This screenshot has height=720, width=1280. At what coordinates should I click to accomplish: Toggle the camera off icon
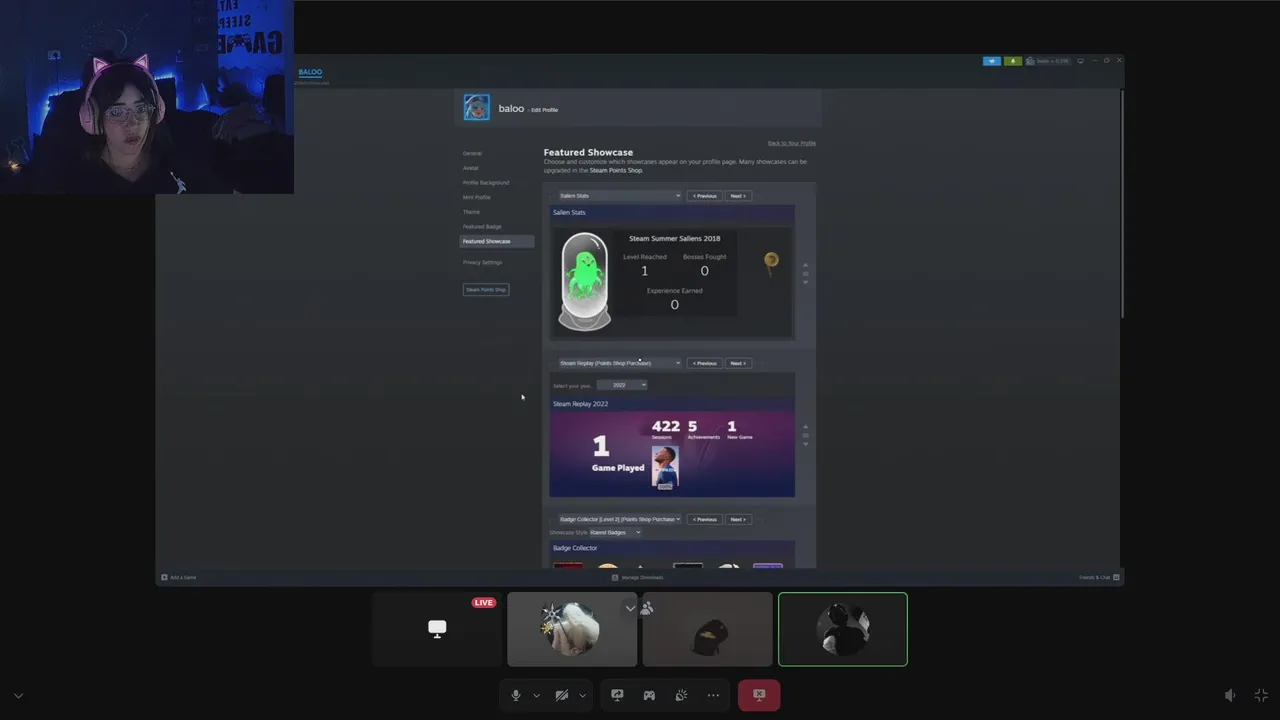coord(562,695)
